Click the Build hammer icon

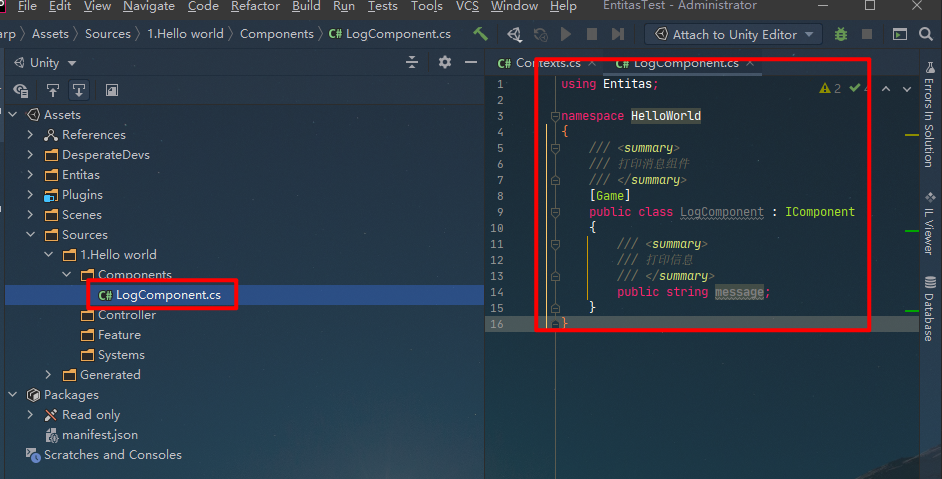481,34
